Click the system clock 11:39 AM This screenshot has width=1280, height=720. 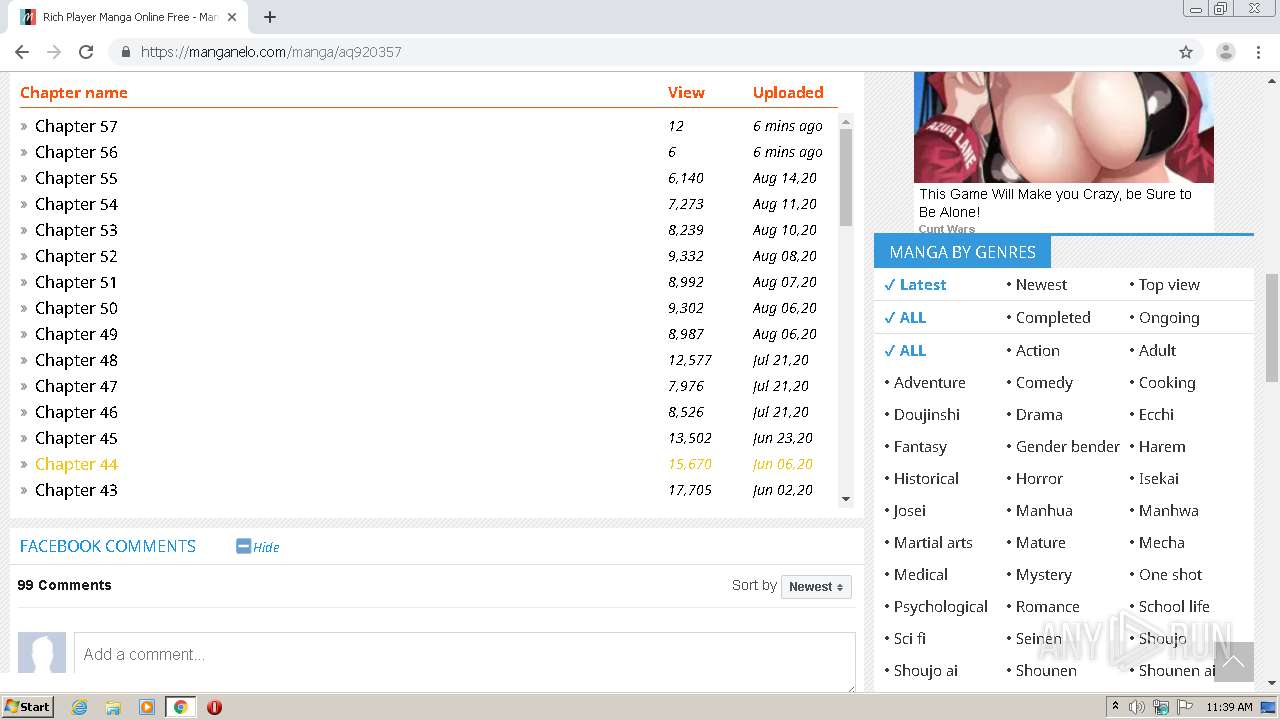pos(1229,707)
